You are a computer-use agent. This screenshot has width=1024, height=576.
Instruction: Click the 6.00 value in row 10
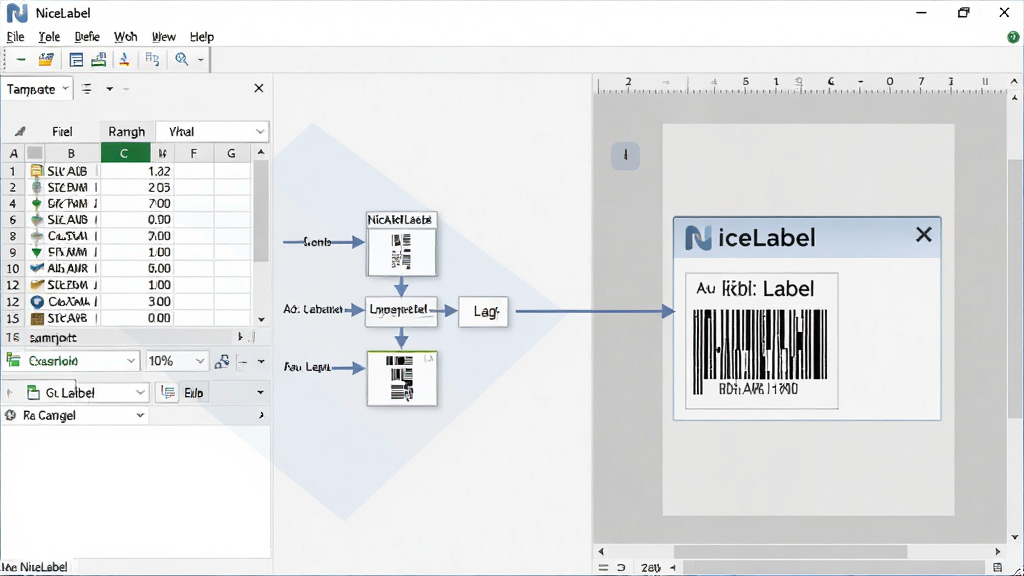coord(159,268)
